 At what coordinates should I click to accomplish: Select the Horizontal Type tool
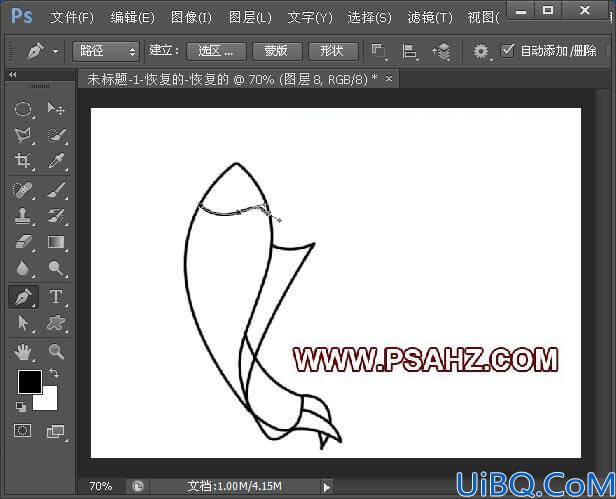tap(56, 297)
